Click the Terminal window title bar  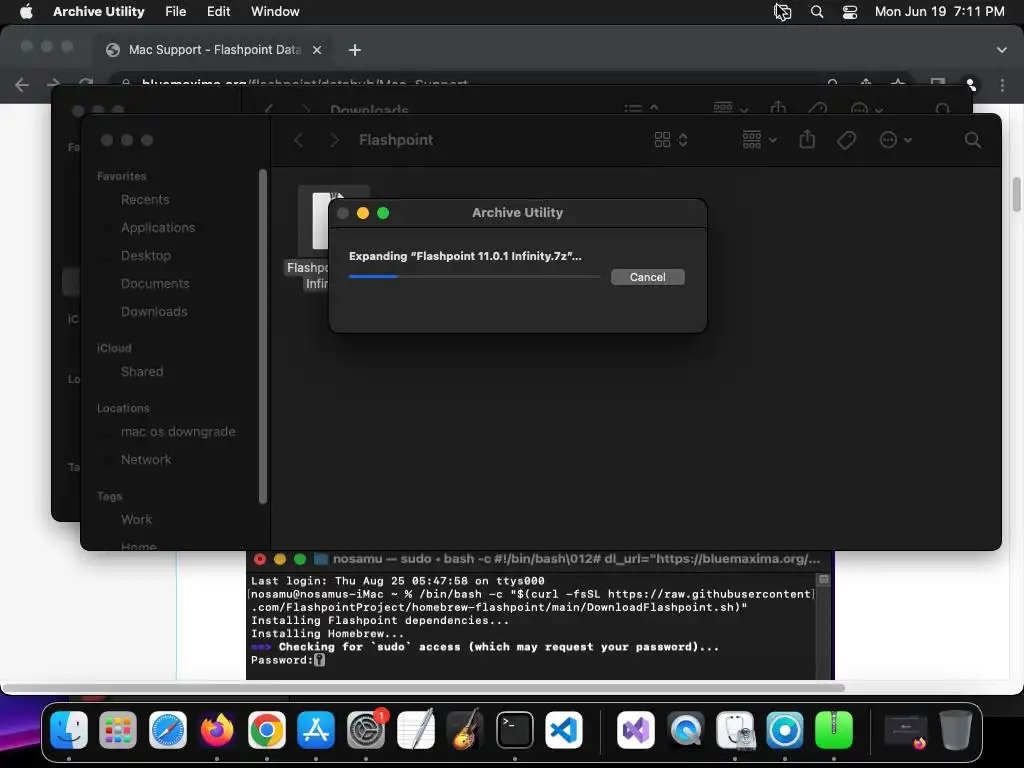click(540, 559)
